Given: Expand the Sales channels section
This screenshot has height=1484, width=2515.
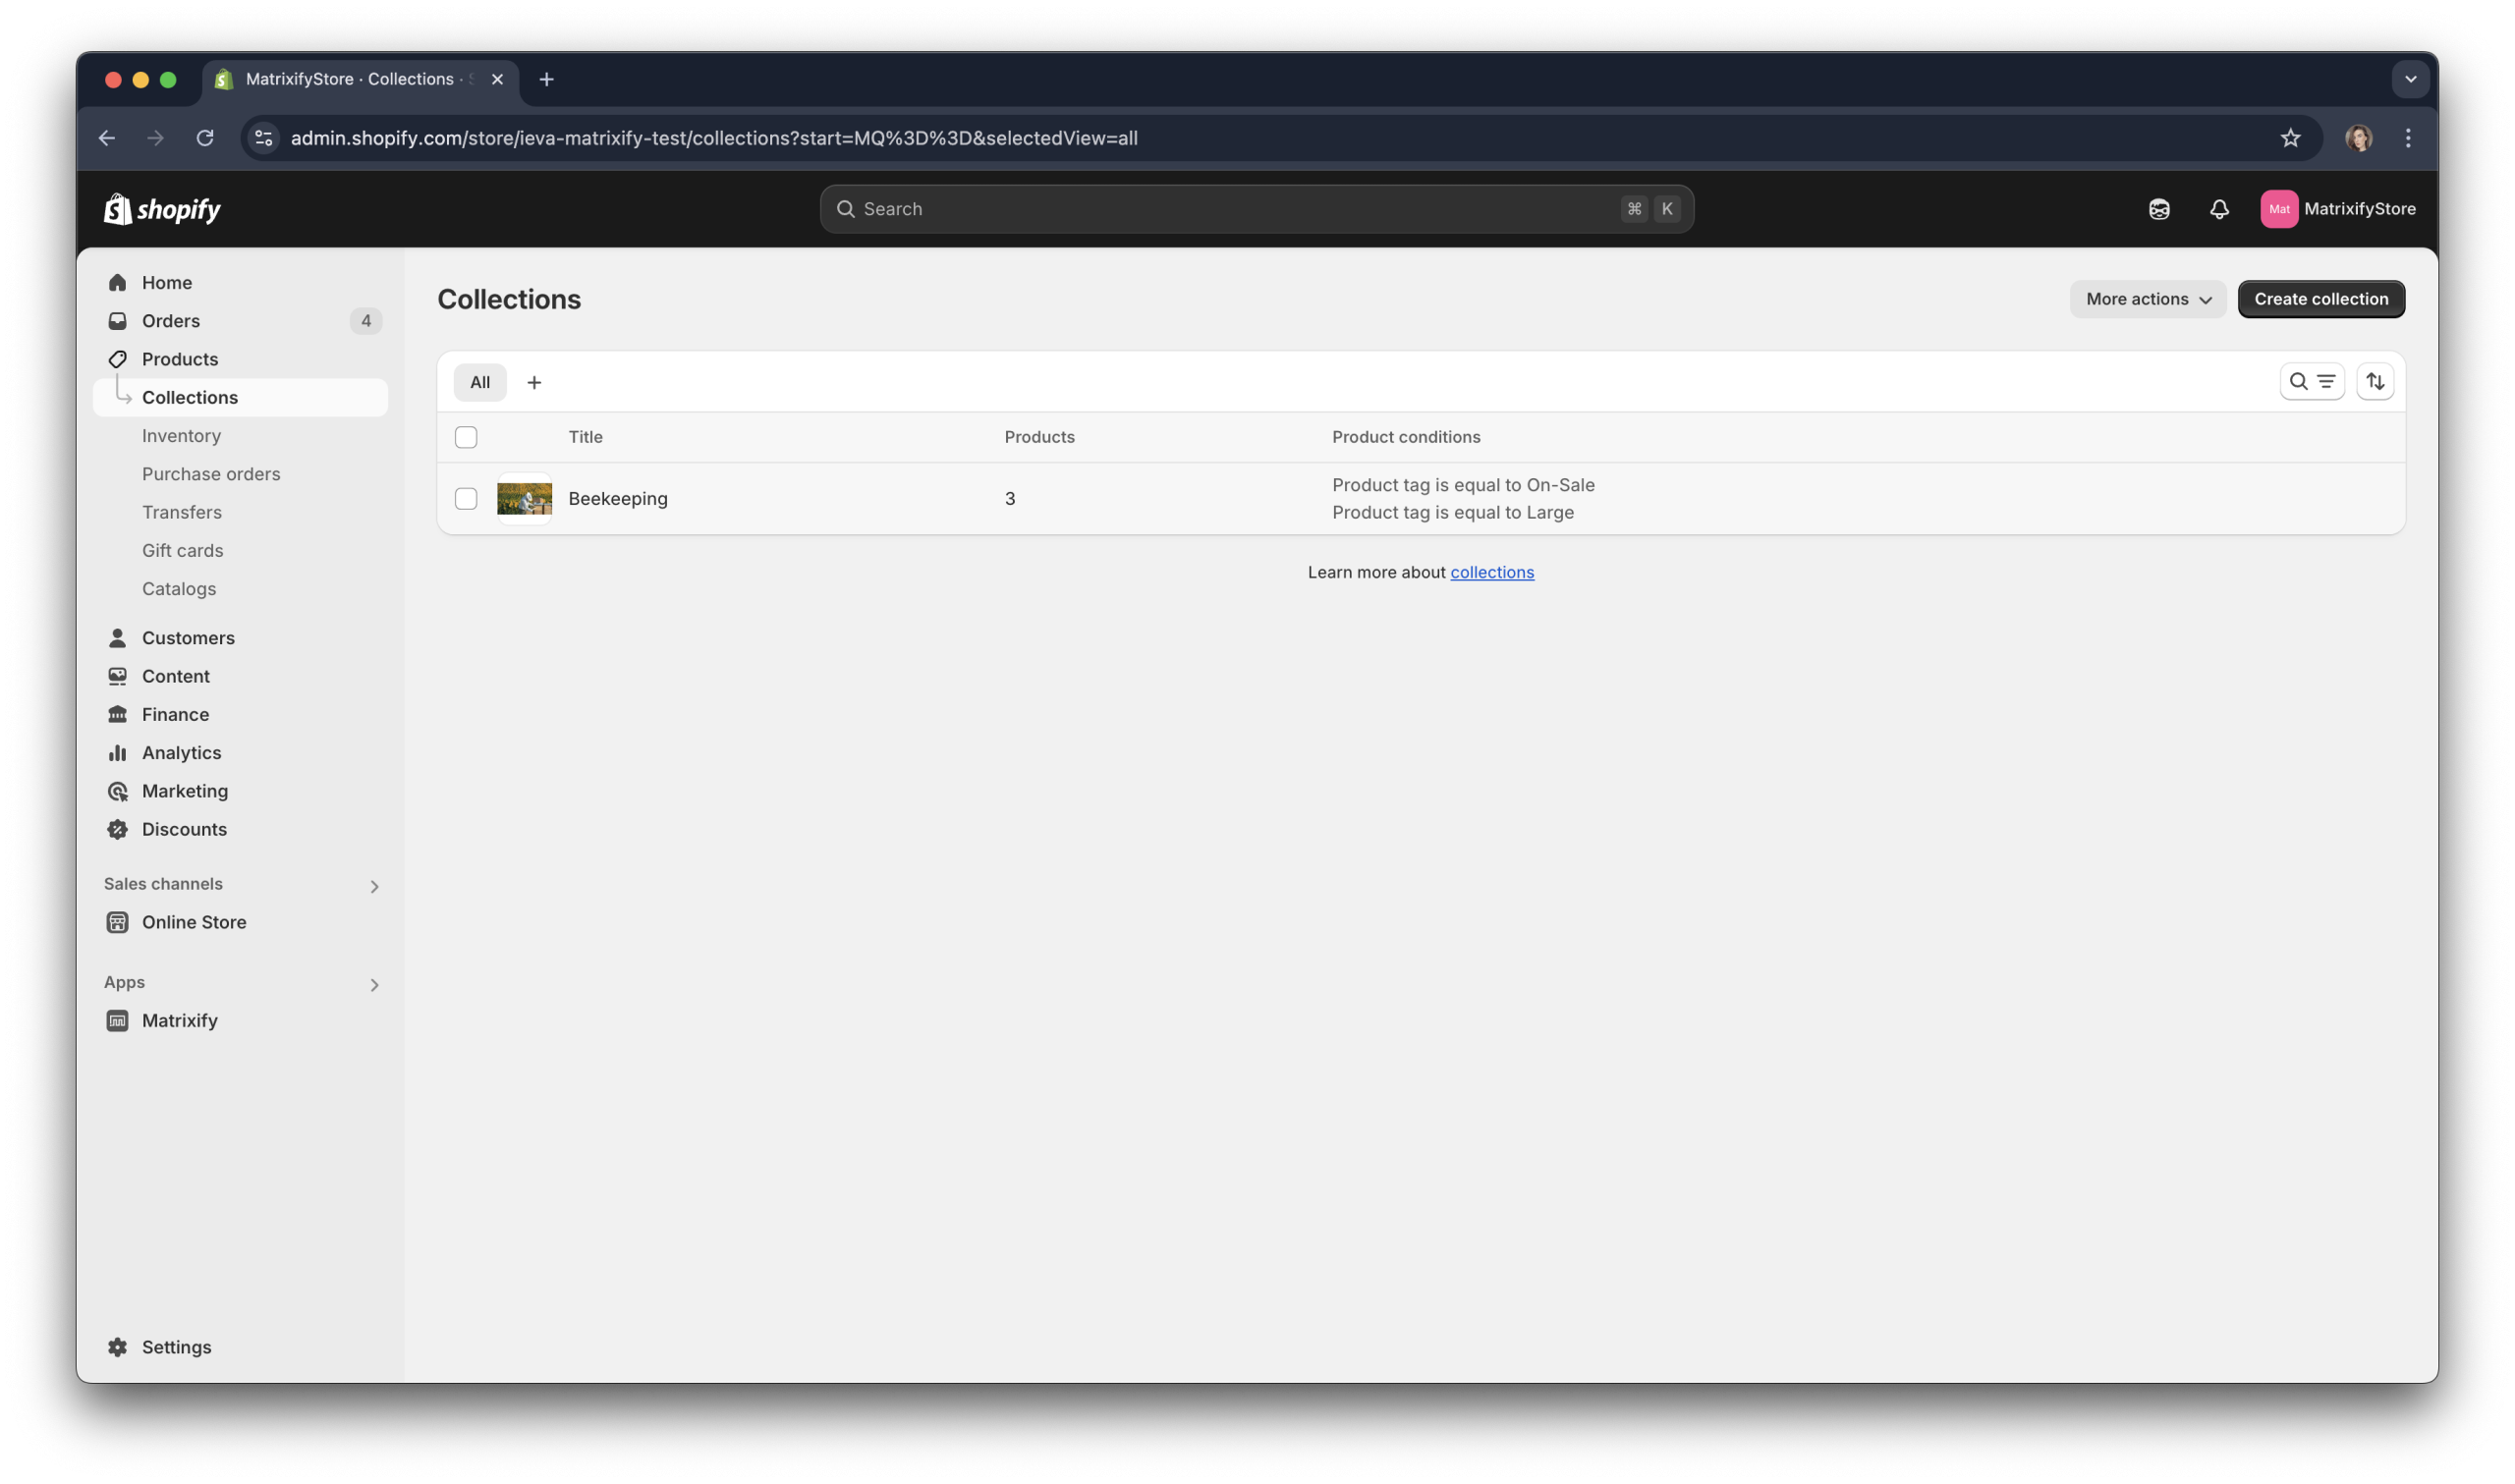Looking at the screenshot, I should pyautogui.click(x=374, y=886).
